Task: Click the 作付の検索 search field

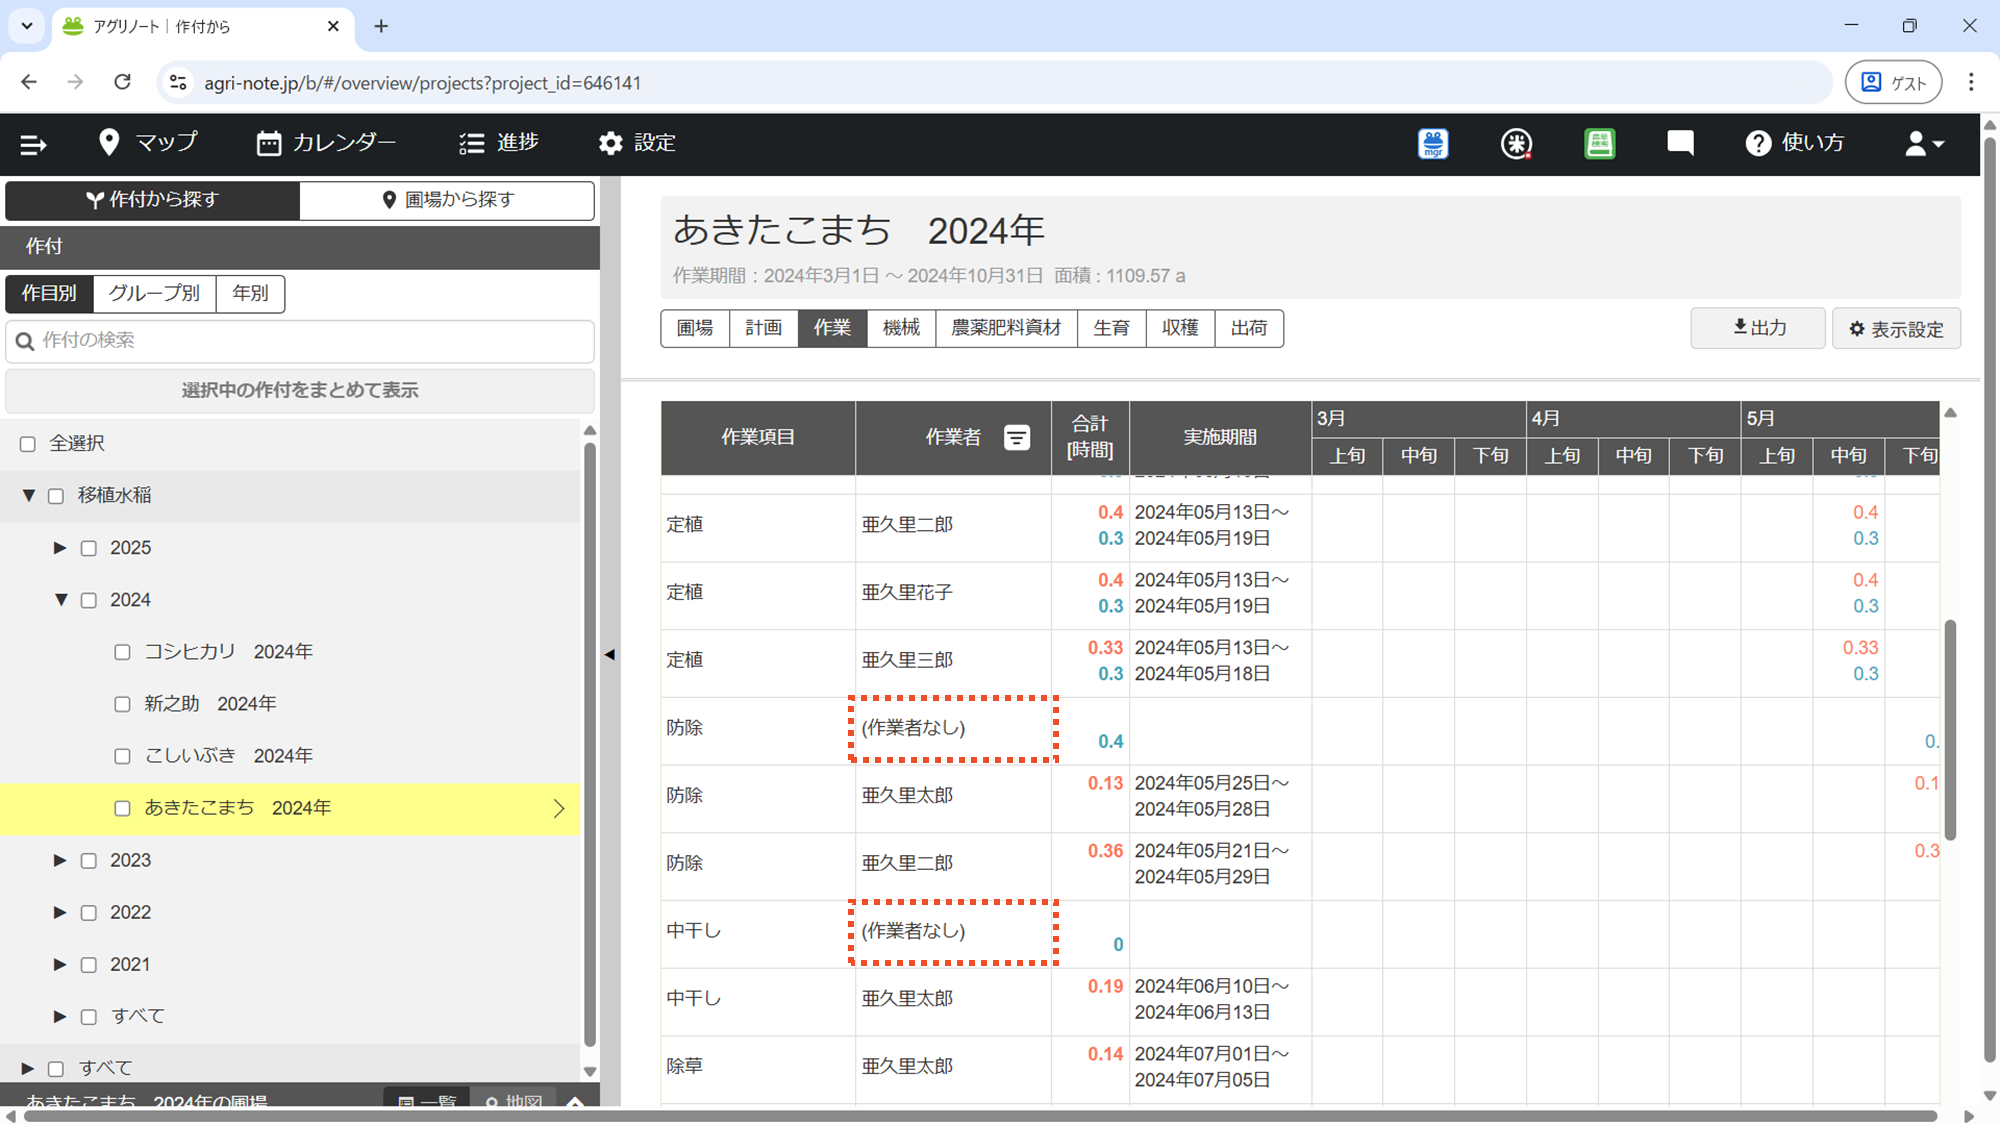Action: coord(300,341)
